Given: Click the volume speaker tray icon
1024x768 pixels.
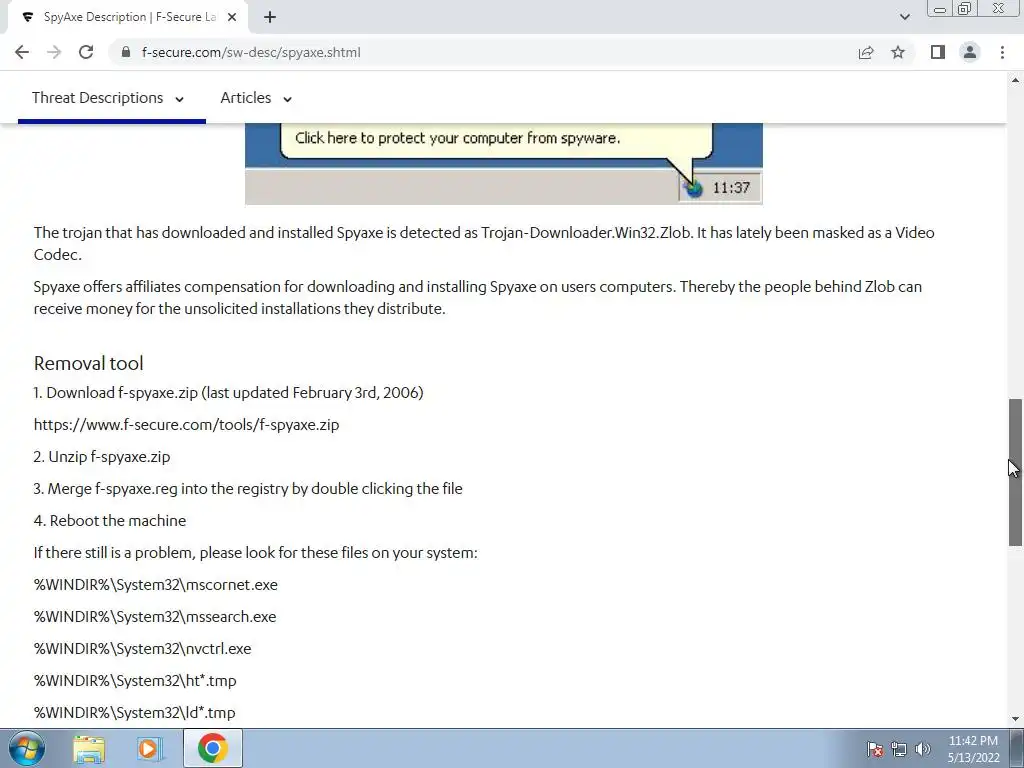Looking at the screenshot, I should (x=923, y=749).
